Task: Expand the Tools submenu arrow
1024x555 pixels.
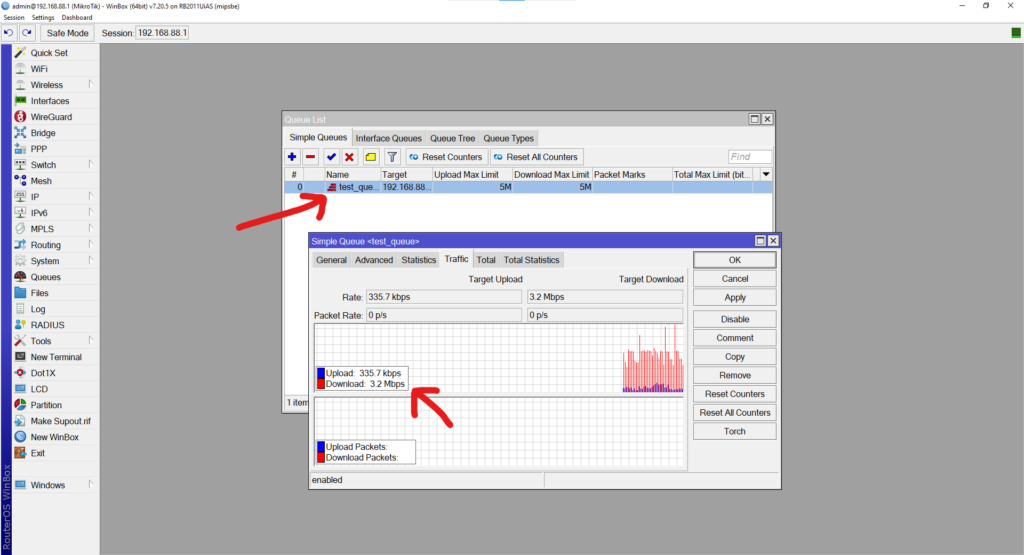Action: coord(91,341)
